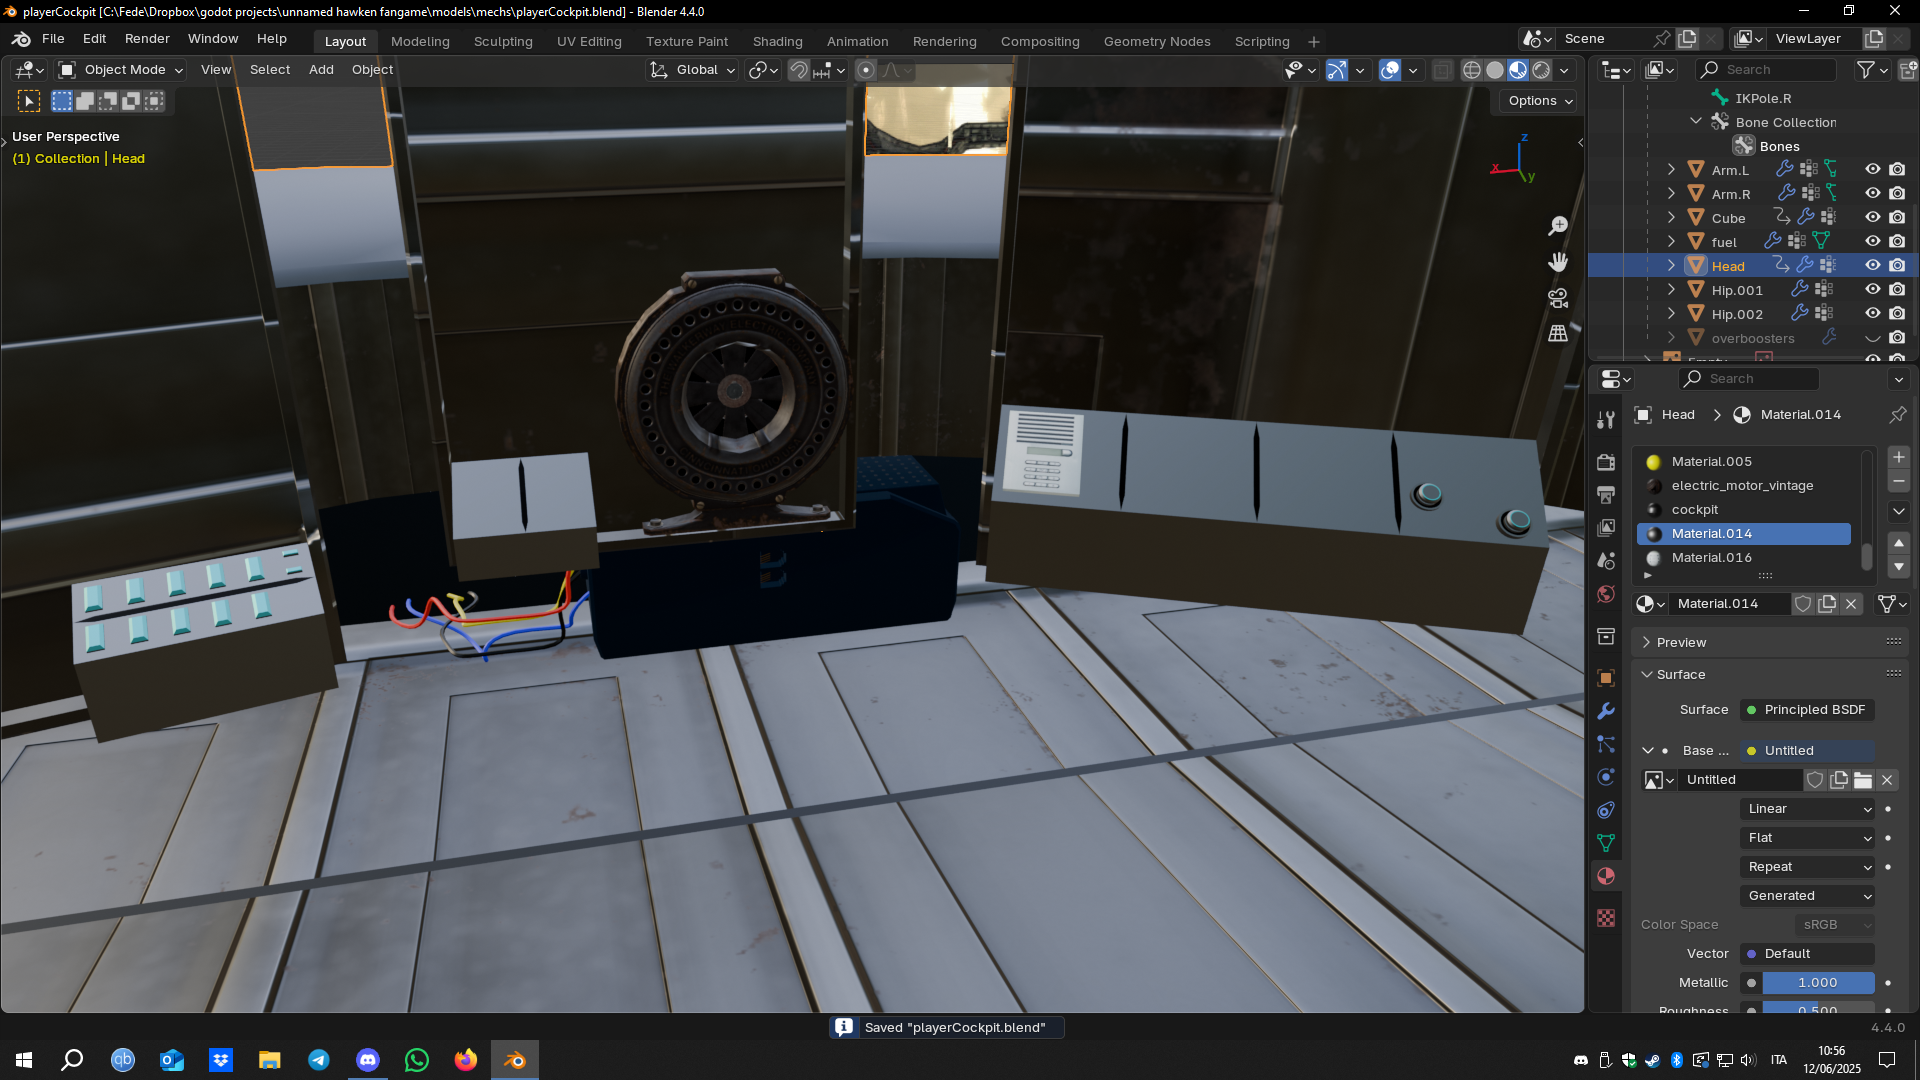
Task: Open the Object properties orange square tab
Action: [1606, 678]
